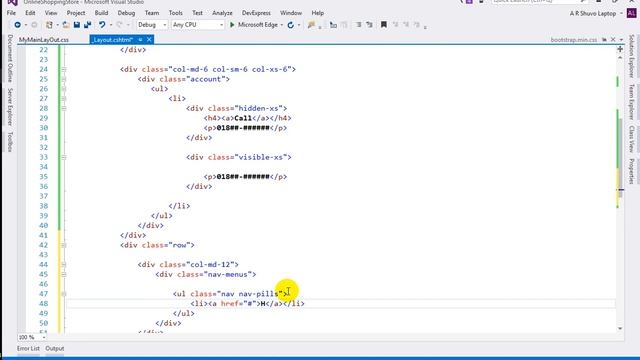
Task: Open the New Project icon dropdown arrow
Action: (57, 25)
